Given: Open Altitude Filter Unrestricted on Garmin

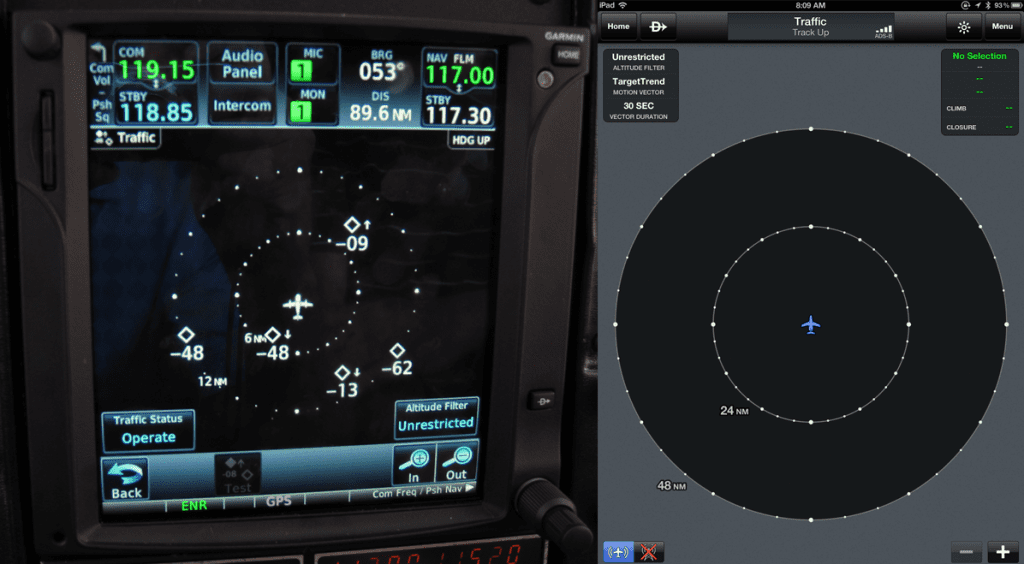Looking at the screenshot, I should 436,417.
